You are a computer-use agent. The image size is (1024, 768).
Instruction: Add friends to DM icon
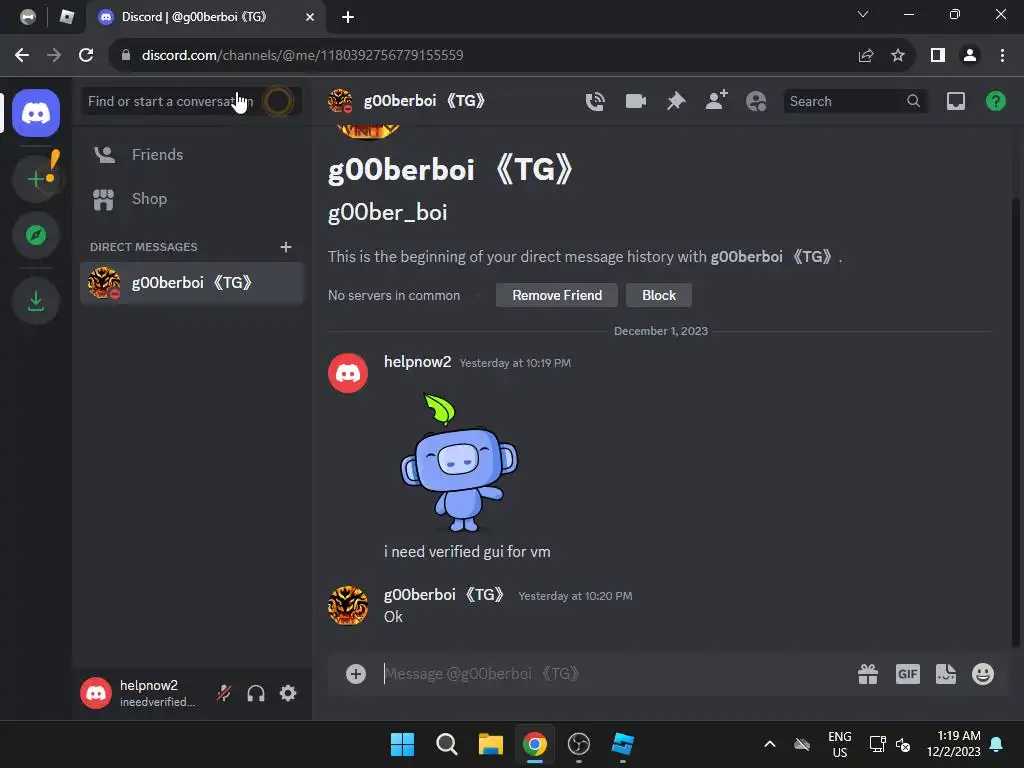(716, 101)
